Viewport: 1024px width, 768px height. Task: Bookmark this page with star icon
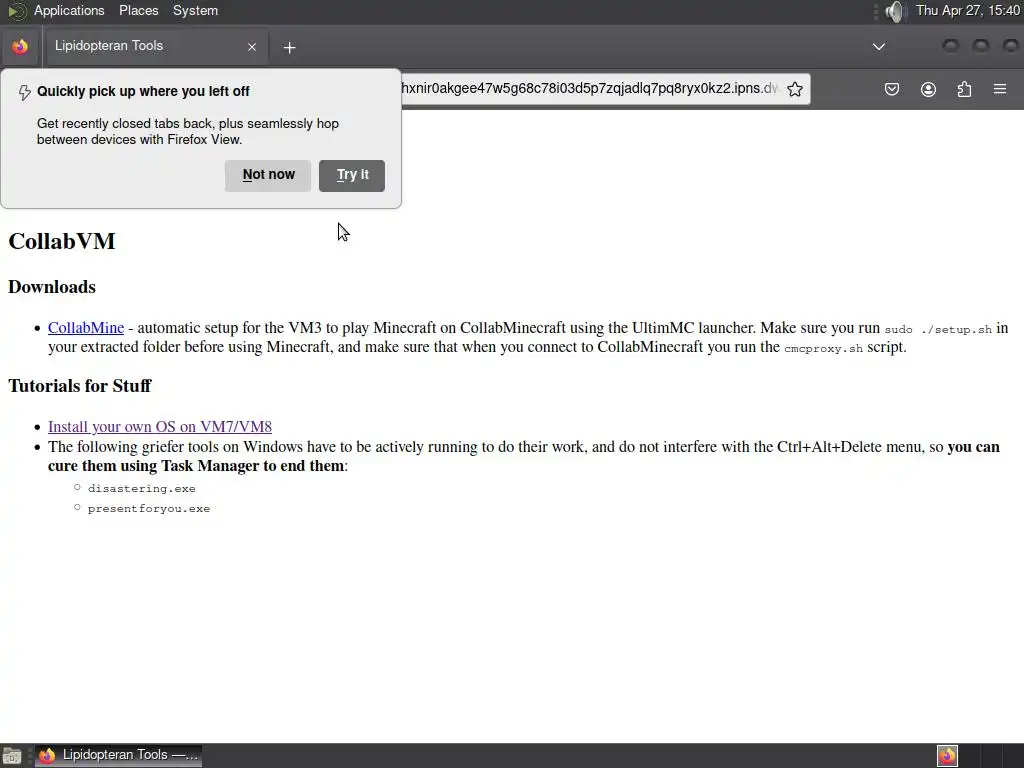pos(794,89)
